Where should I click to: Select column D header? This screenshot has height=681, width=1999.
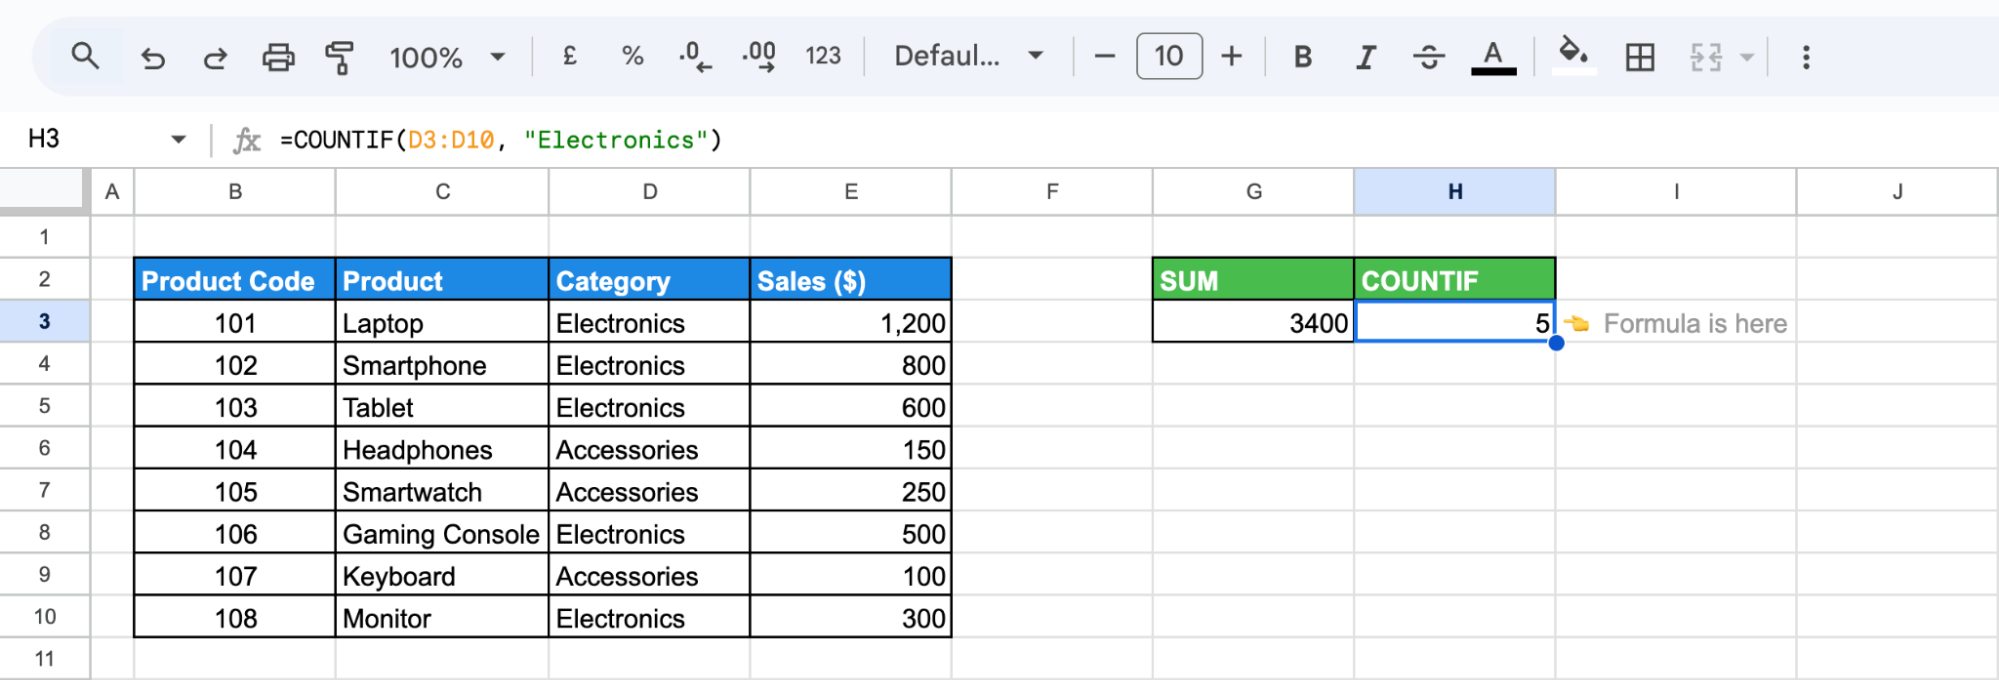click(x=650, y=192)
